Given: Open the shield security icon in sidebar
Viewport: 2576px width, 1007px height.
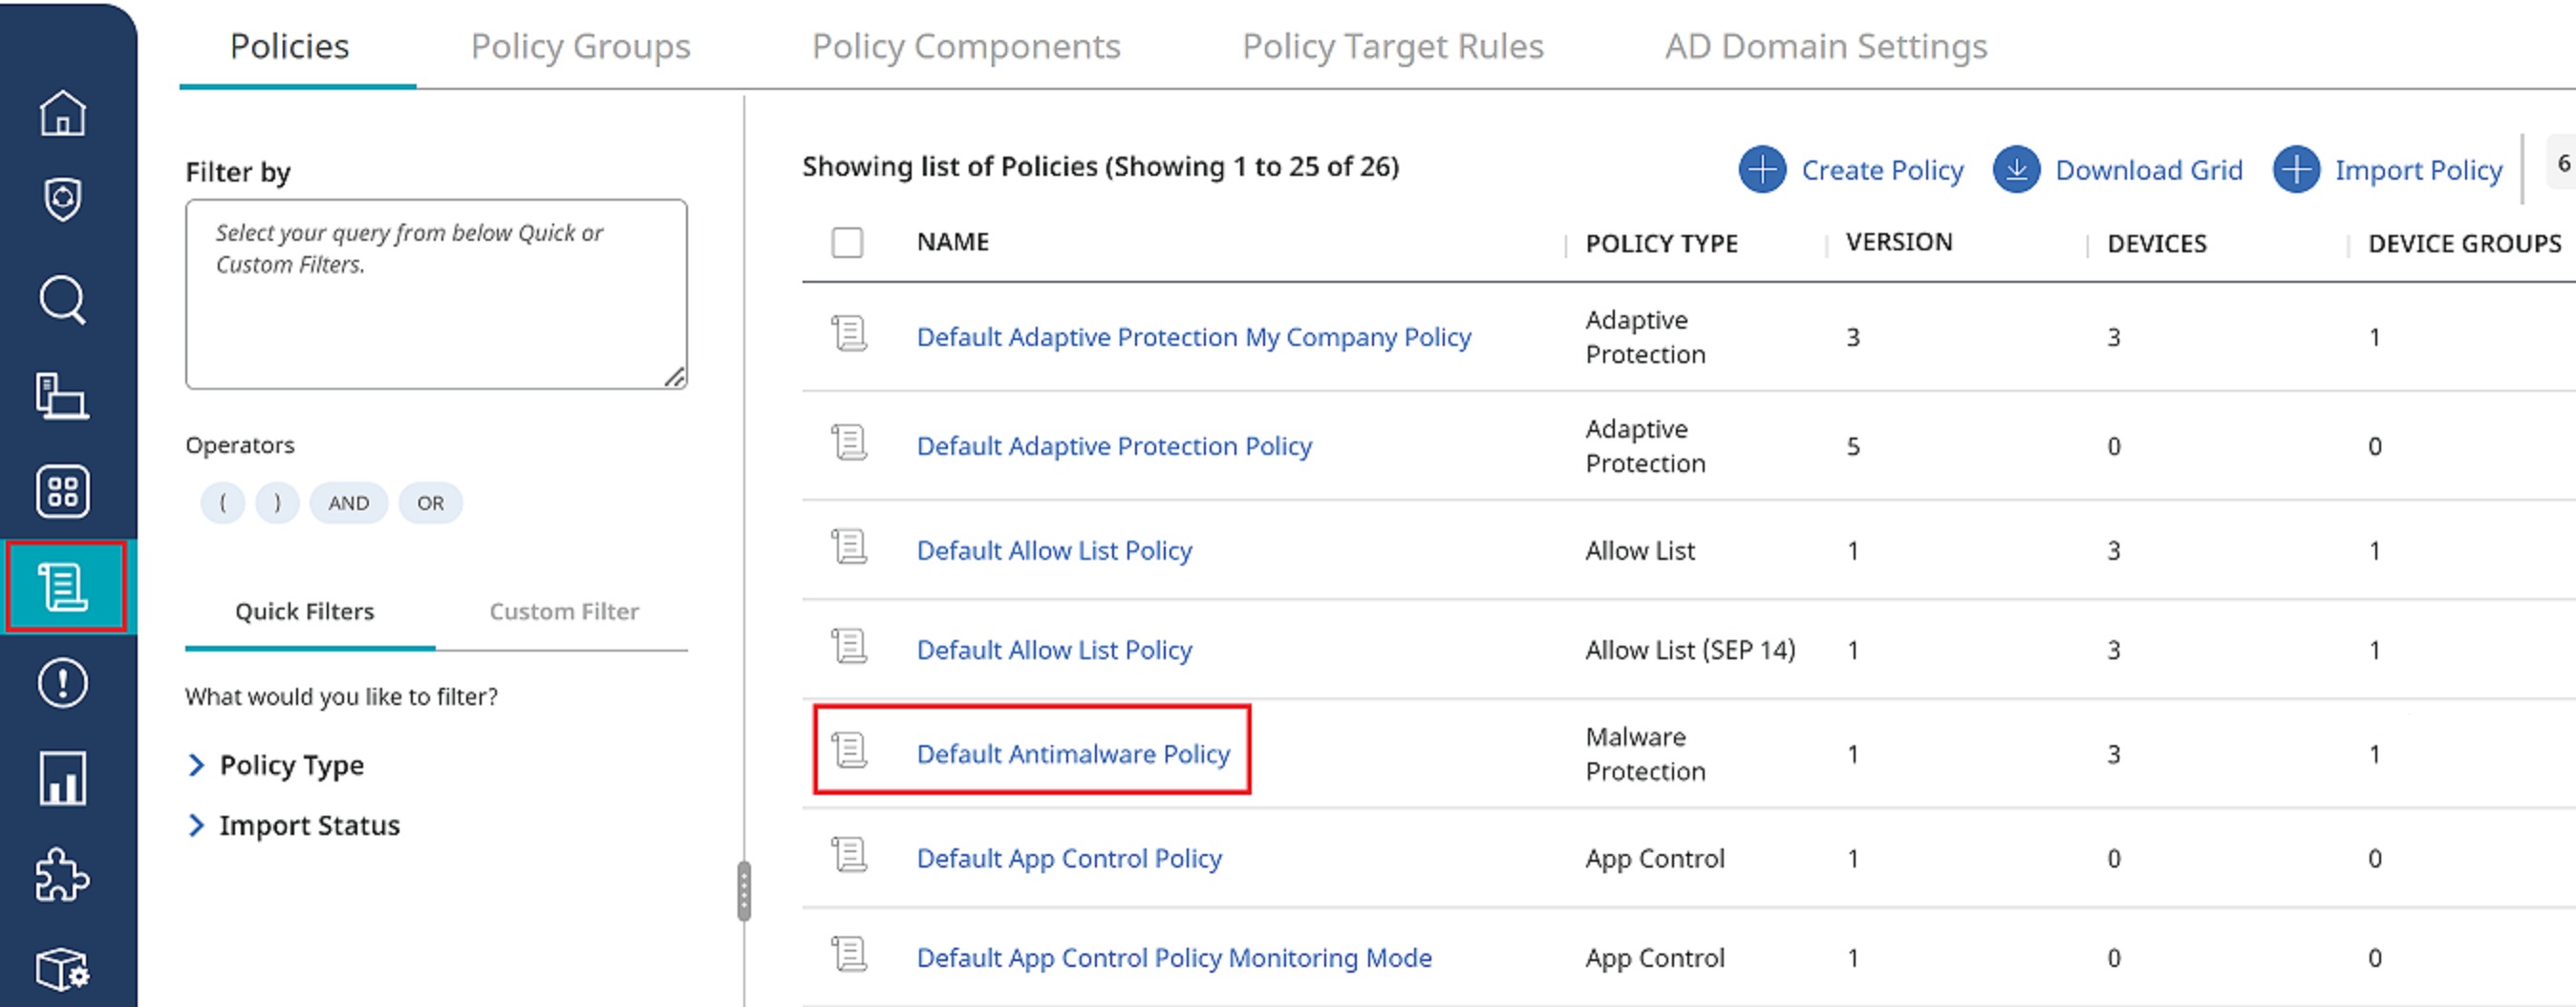Looking at the screenshot, I should point(63,200).
